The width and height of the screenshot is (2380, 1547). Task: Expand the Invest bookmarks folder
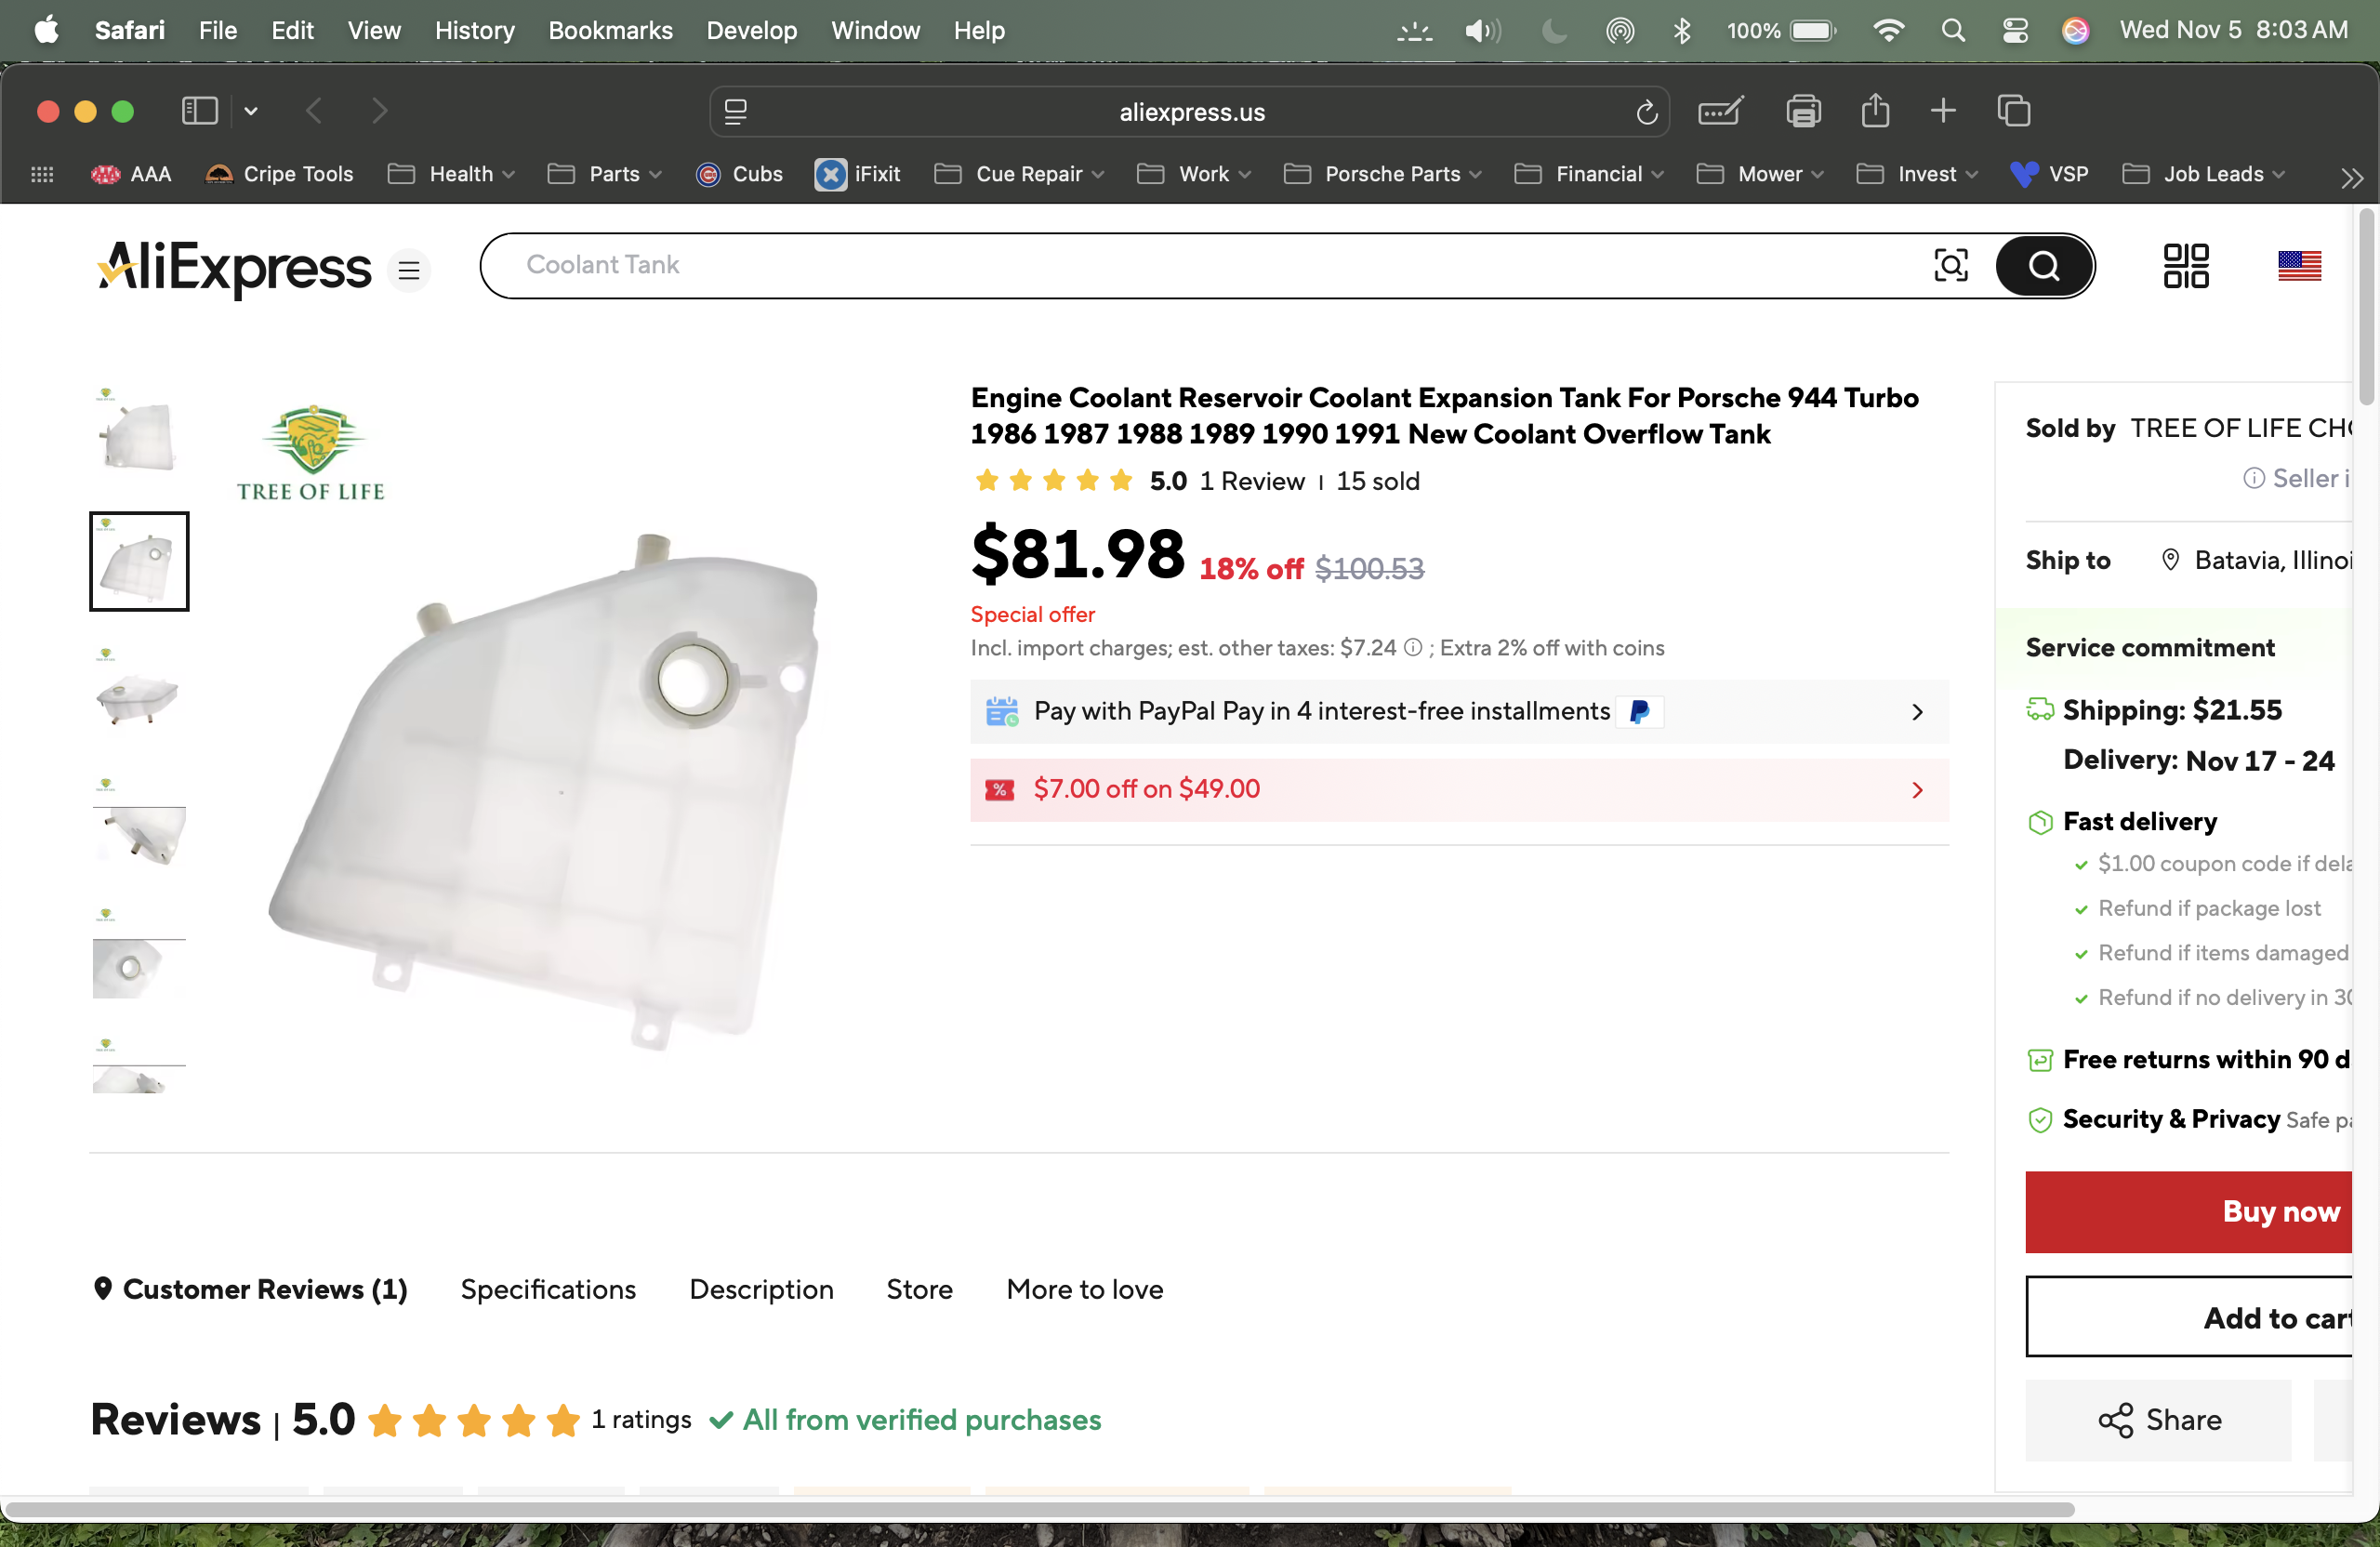tap(1918, 174)
